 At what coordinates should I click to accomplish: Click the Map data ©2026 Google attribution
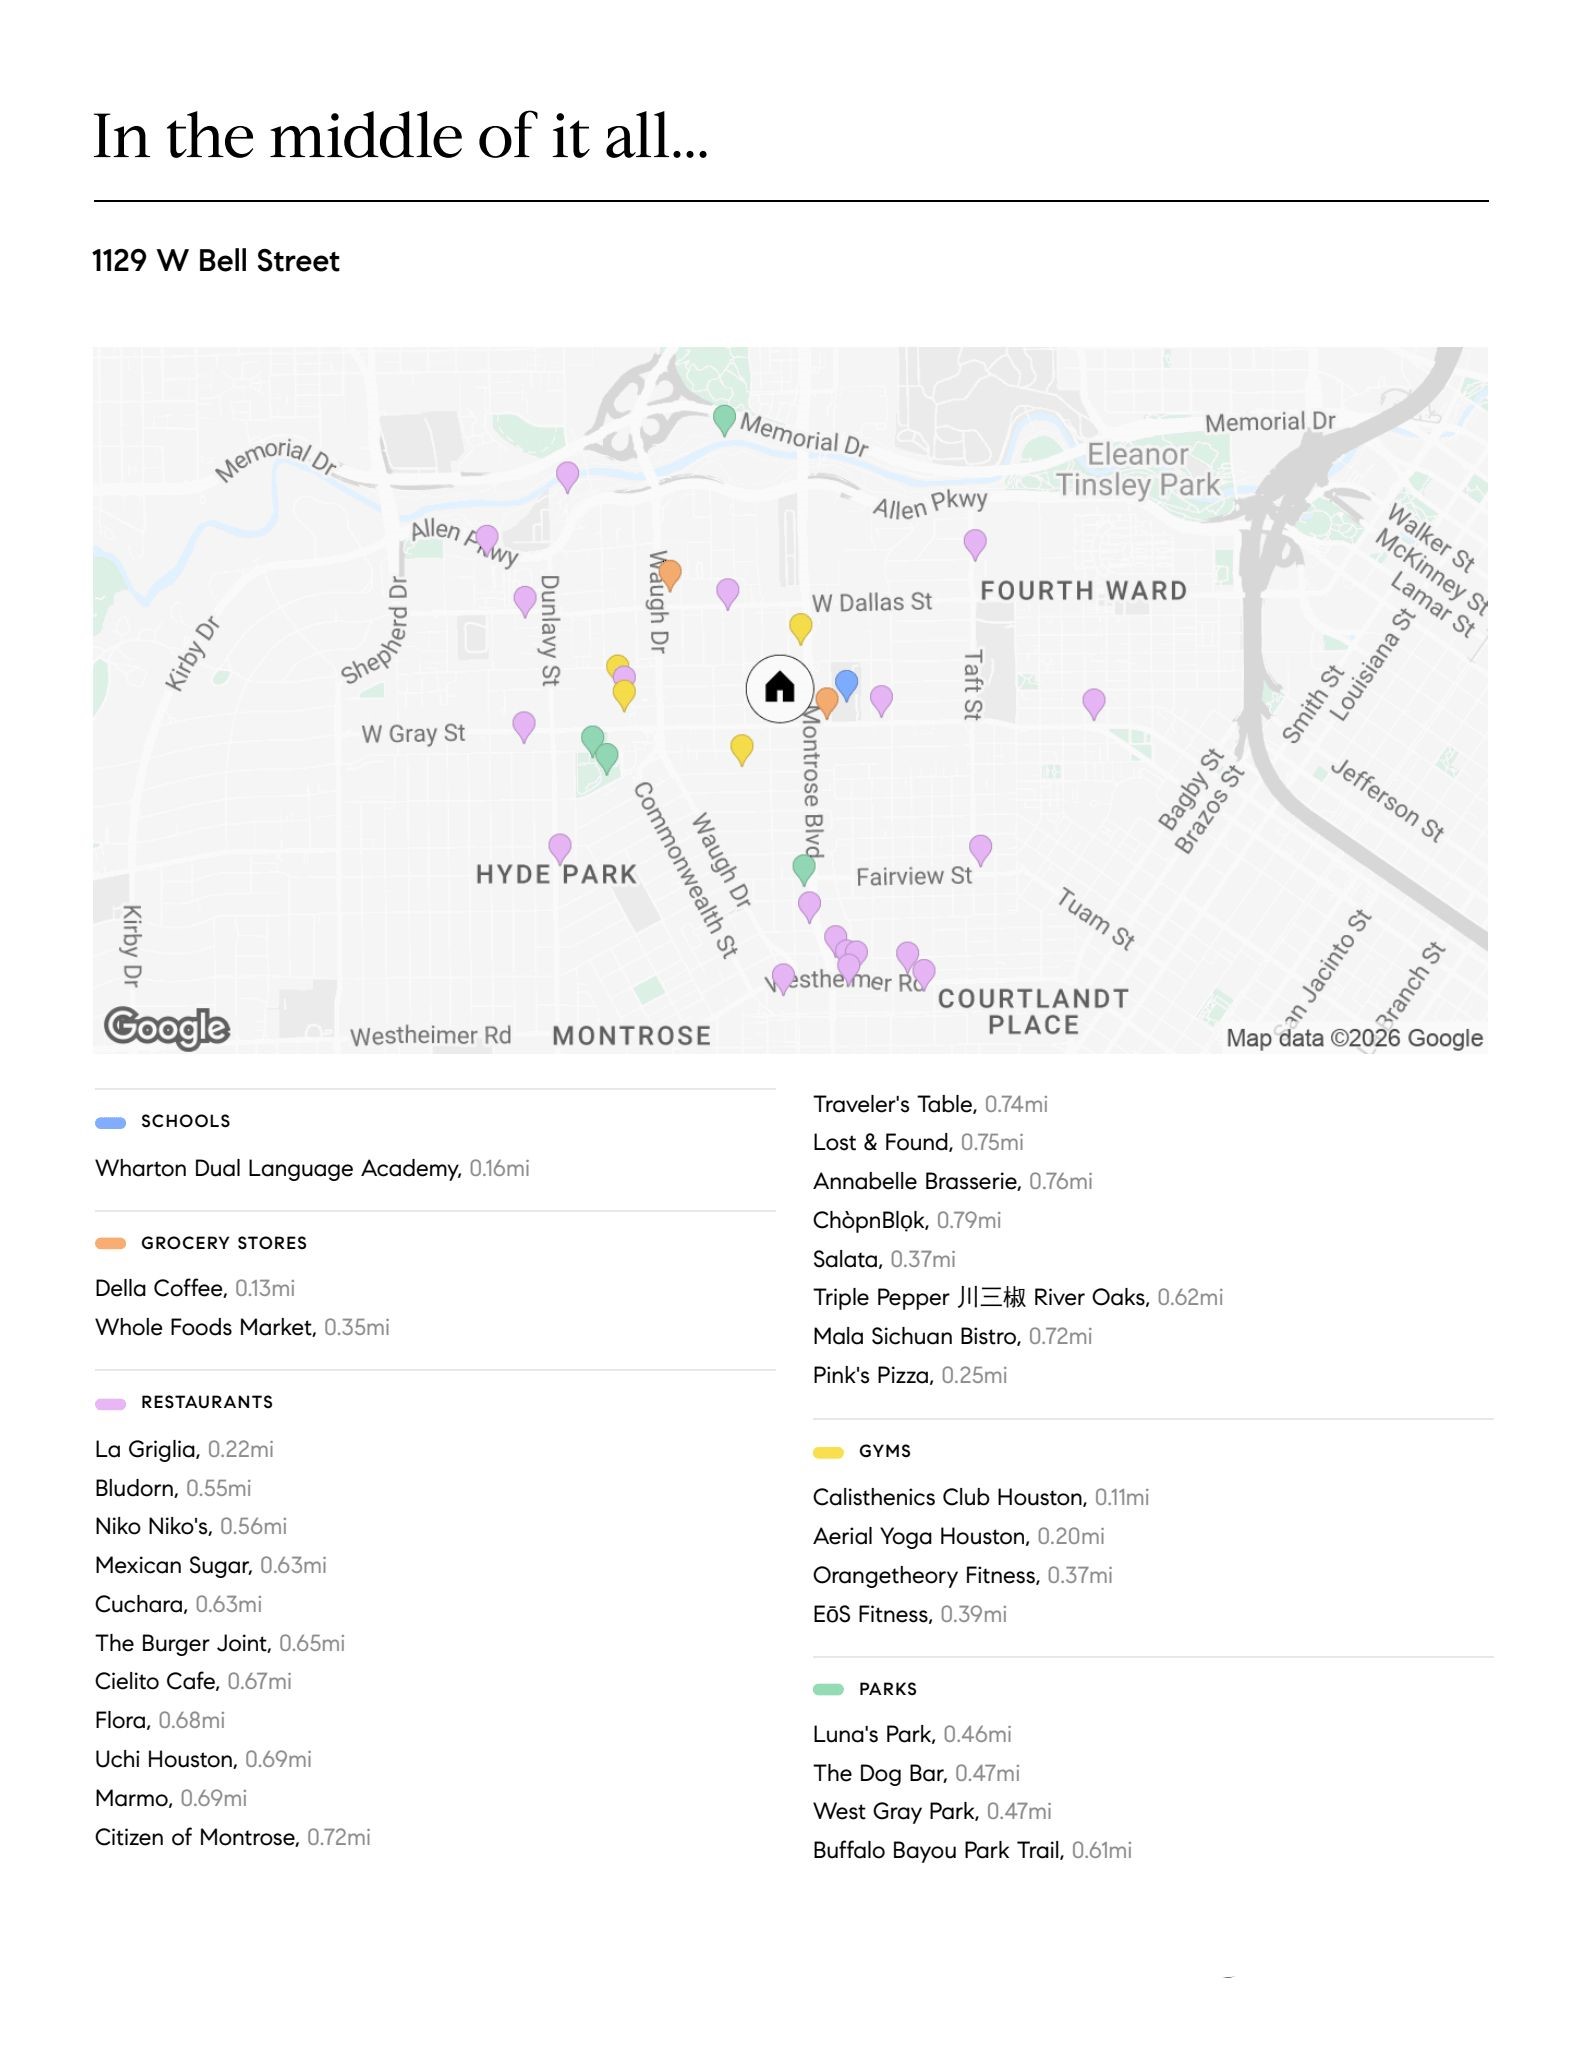pos(1355,1038)
